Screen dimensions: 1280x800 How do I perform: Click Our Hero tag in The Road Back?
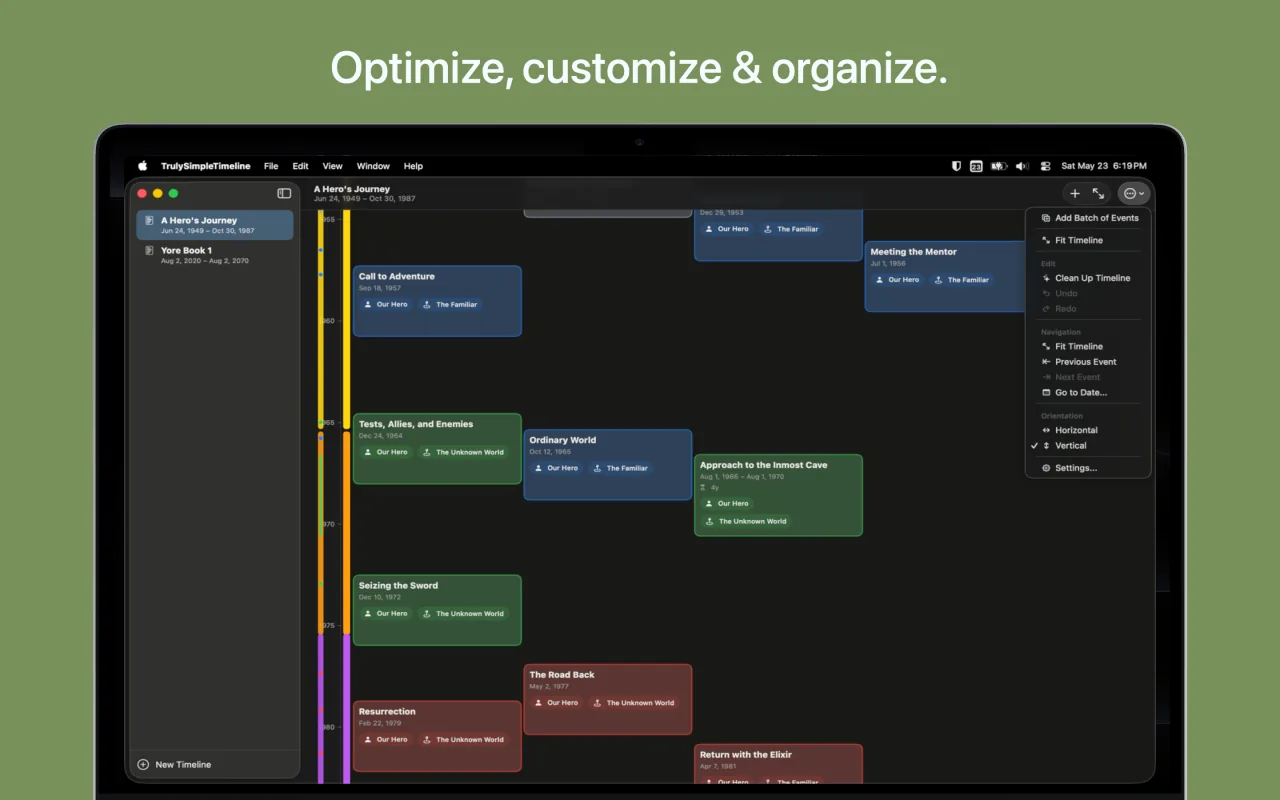tap(556, 703)
